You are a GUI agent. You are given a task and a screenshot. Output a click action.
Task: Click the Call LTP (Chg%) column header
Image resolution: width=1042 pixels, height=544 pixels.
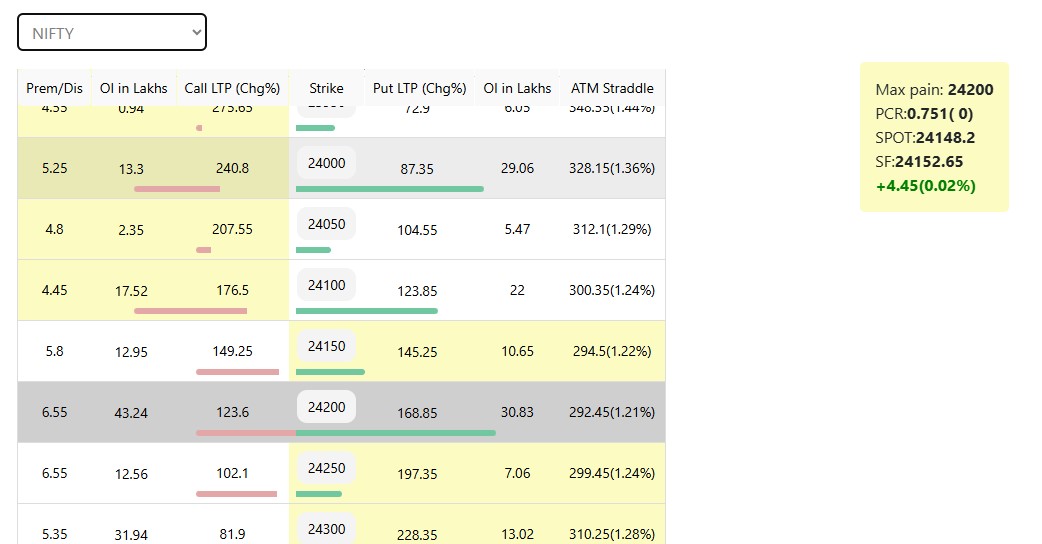coord(233,88)
